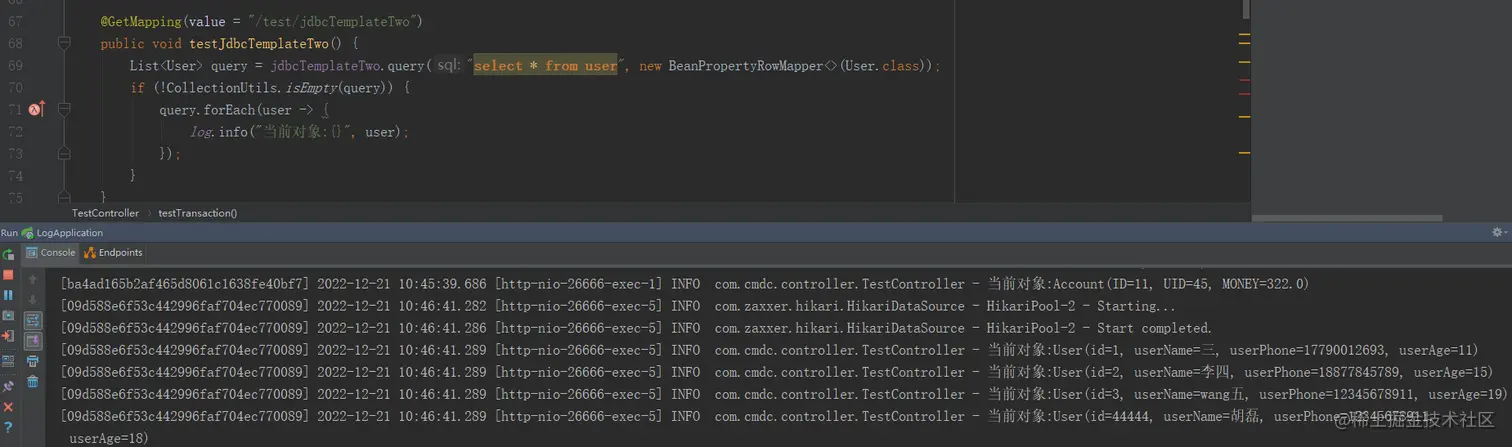Viewport: 1512px width, 447px height.
Task: Click the sql: parameter hint on line 69
Action: point(448,65)
